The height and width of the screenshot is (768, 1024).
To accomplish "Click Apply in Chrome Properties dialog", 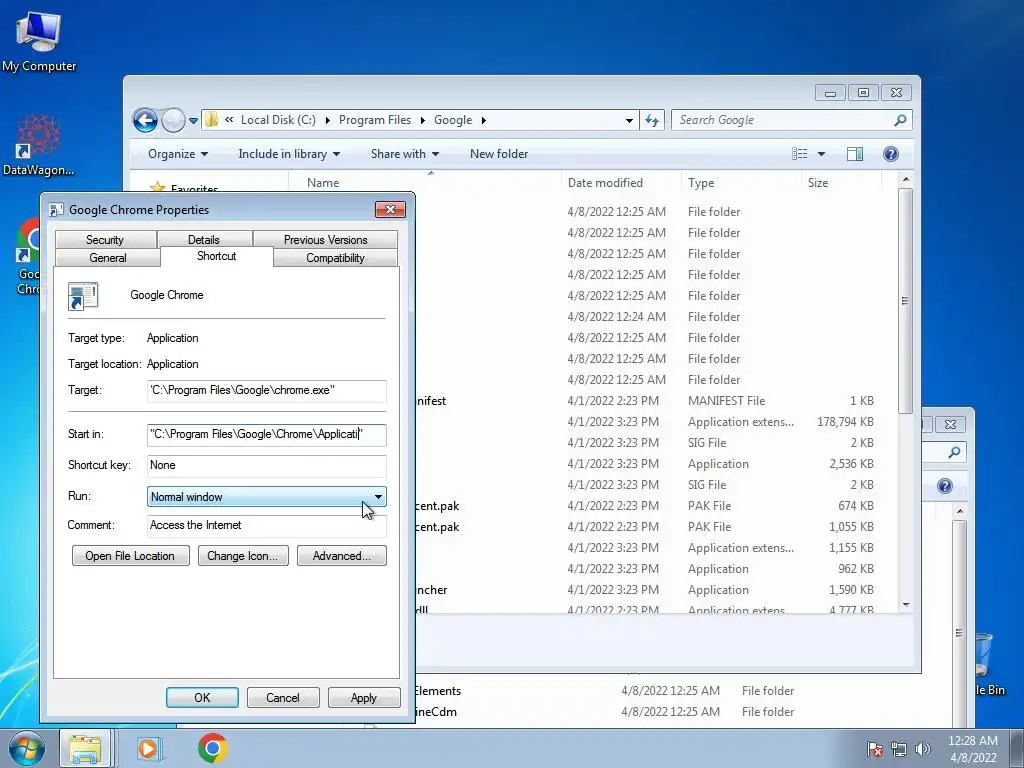I will (364, 697).
